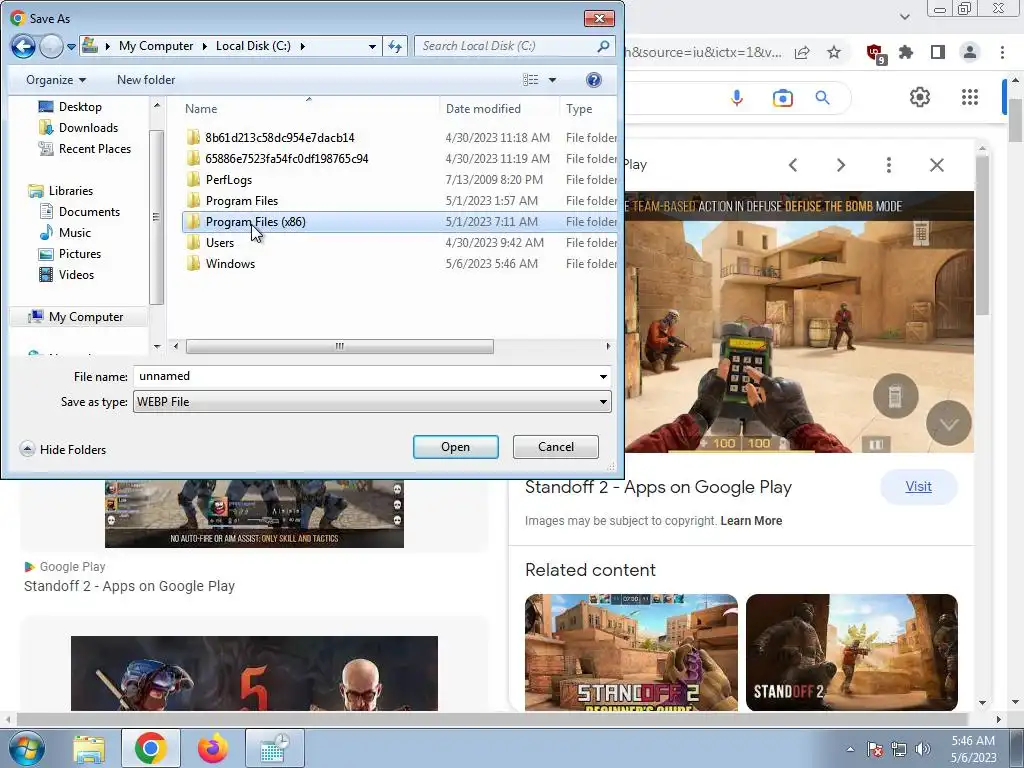
Task: Click the Visit button
Action: pyautogui.click(x=918, y=487)
